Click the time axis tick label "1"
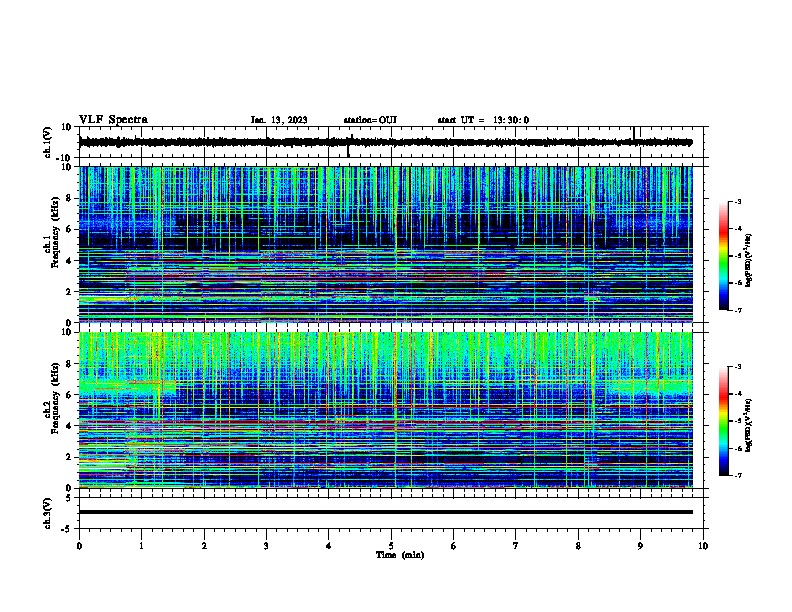The image size is (792, 612). pyautogui.click(x=141, y=546)
